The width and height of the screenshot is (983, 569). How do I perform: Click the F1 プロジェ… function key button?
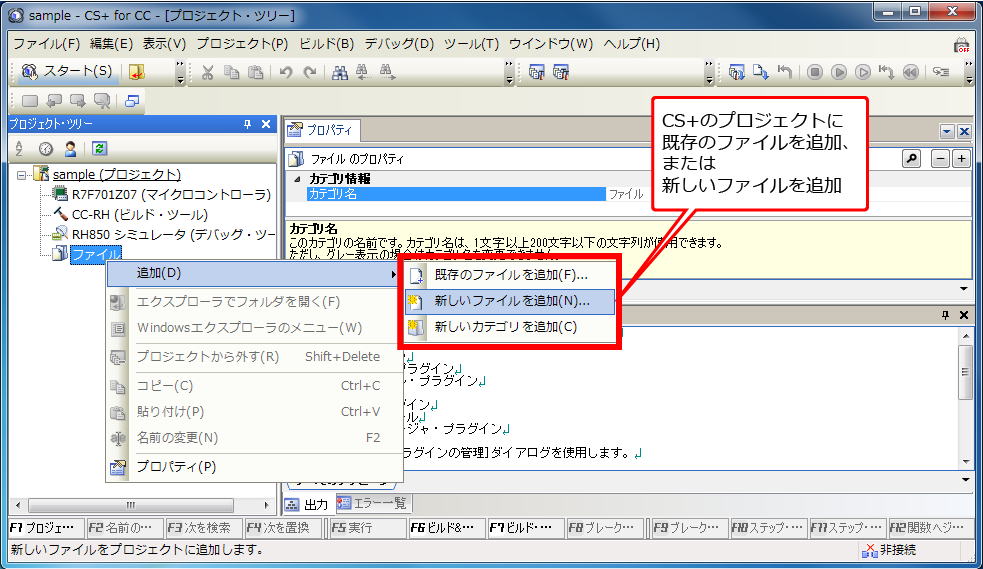(x=46, y=528)
